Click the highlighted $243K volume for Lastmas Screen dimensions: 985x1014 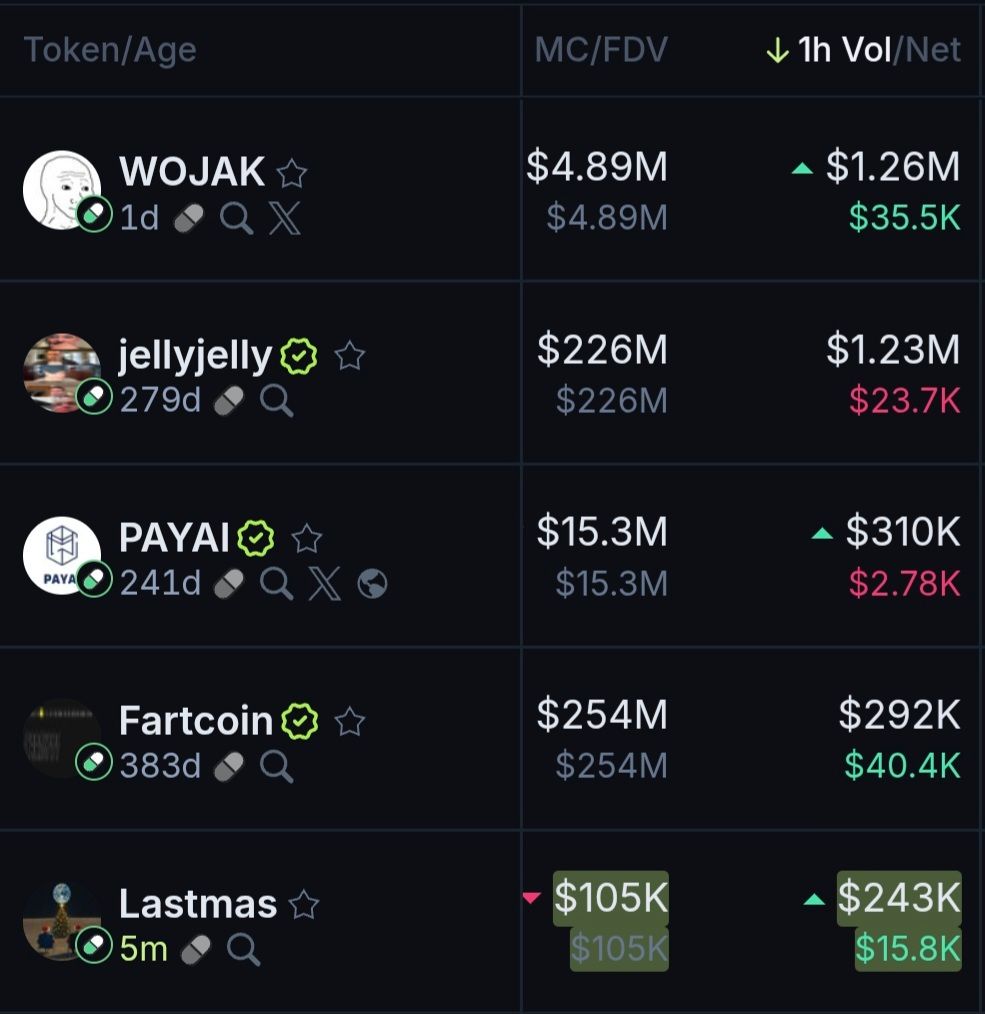pyautogui.click(x=898, y=898)
